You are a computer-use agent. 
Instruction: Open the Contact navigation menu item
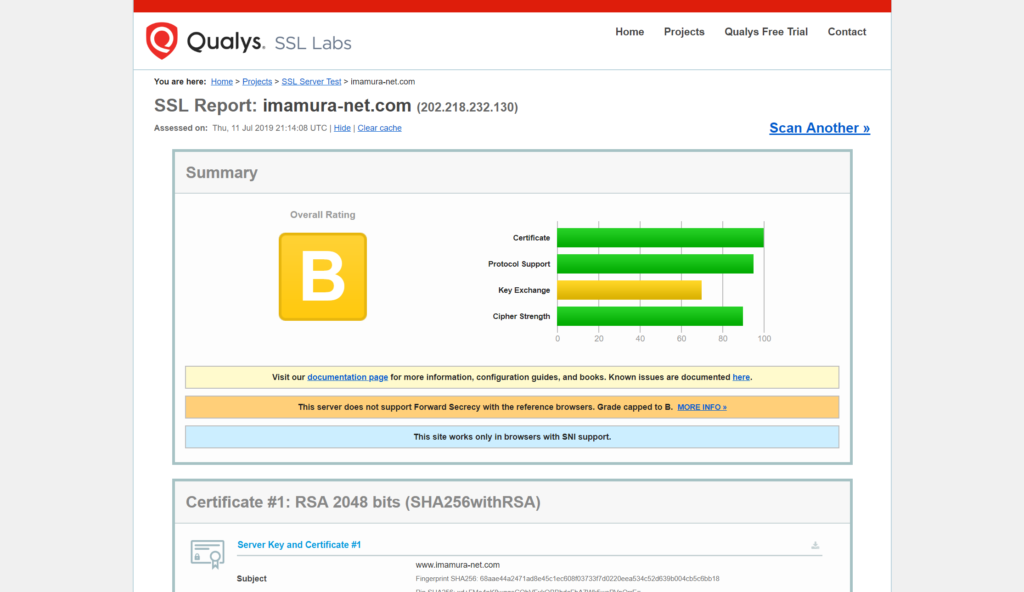coord(846,31)
